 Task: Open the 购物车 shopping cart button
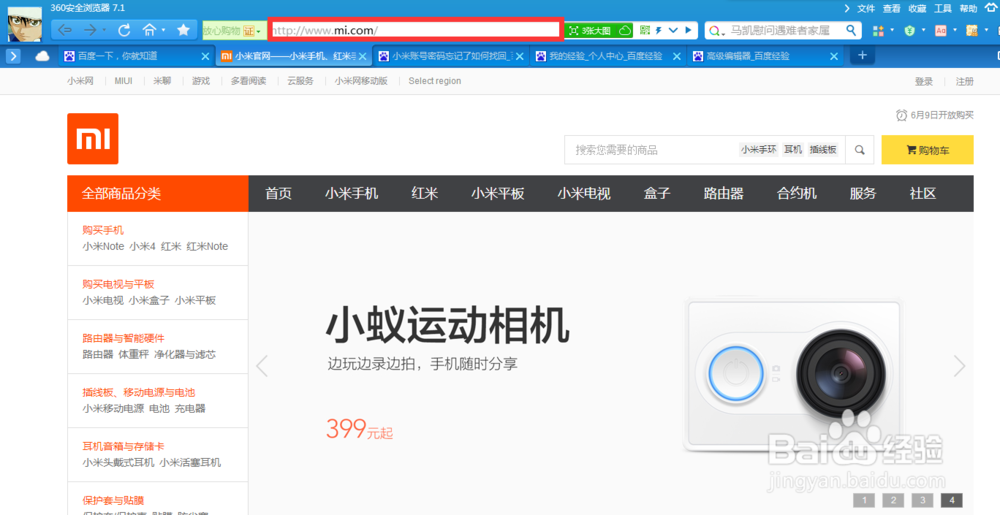(x=927, y=150)
